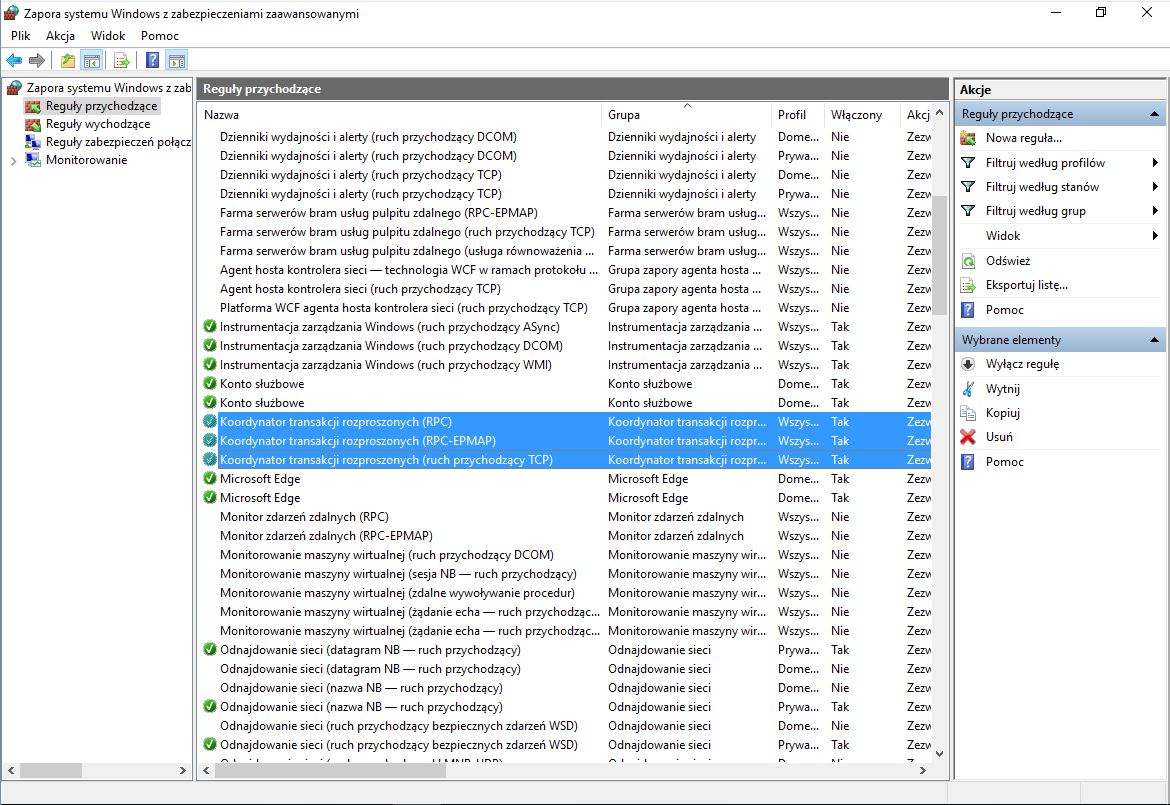Click the blue Back arrow in toolbar

[14, 61]
